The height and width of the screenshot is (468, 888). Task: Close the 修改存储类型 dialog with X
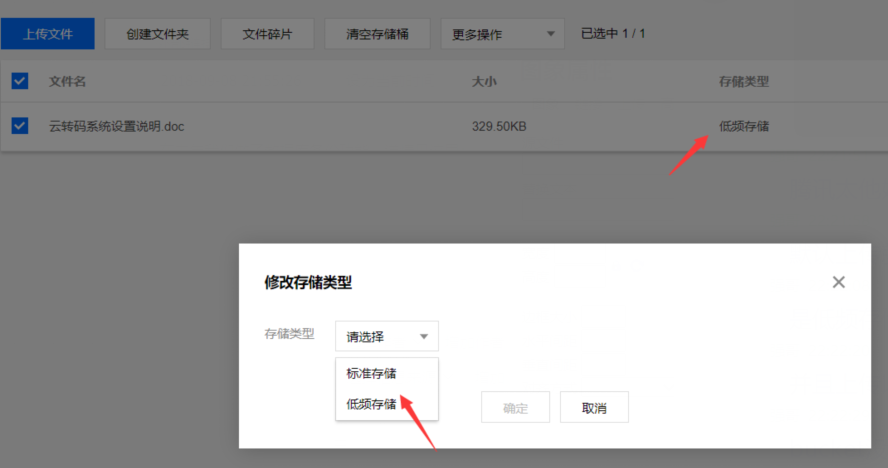(x=838, y=282)
